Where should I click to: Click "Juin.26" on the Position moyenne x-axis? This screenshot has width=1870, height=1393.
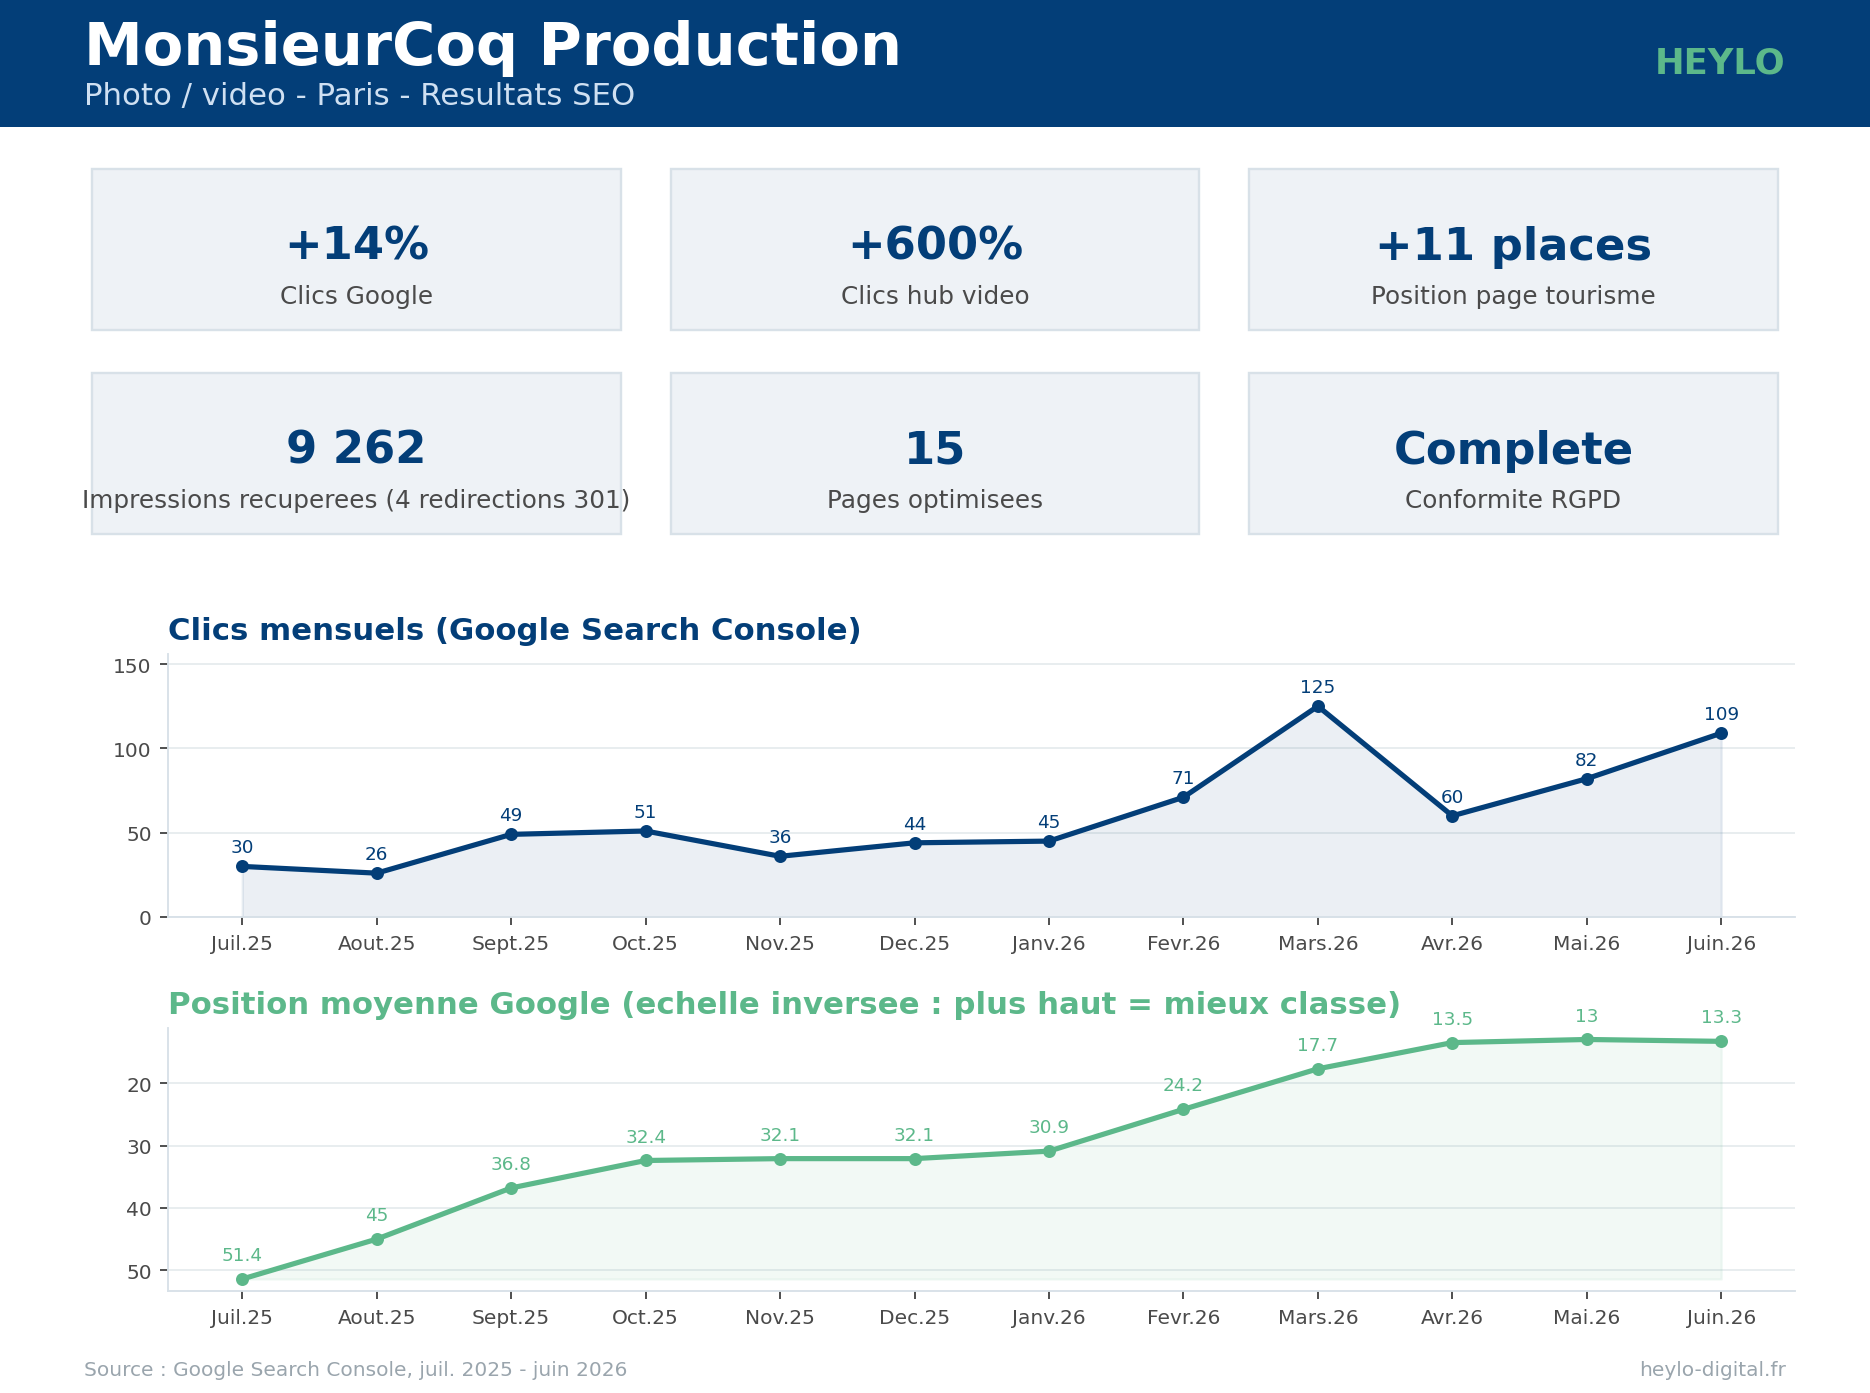(x=1721, y=1318)
